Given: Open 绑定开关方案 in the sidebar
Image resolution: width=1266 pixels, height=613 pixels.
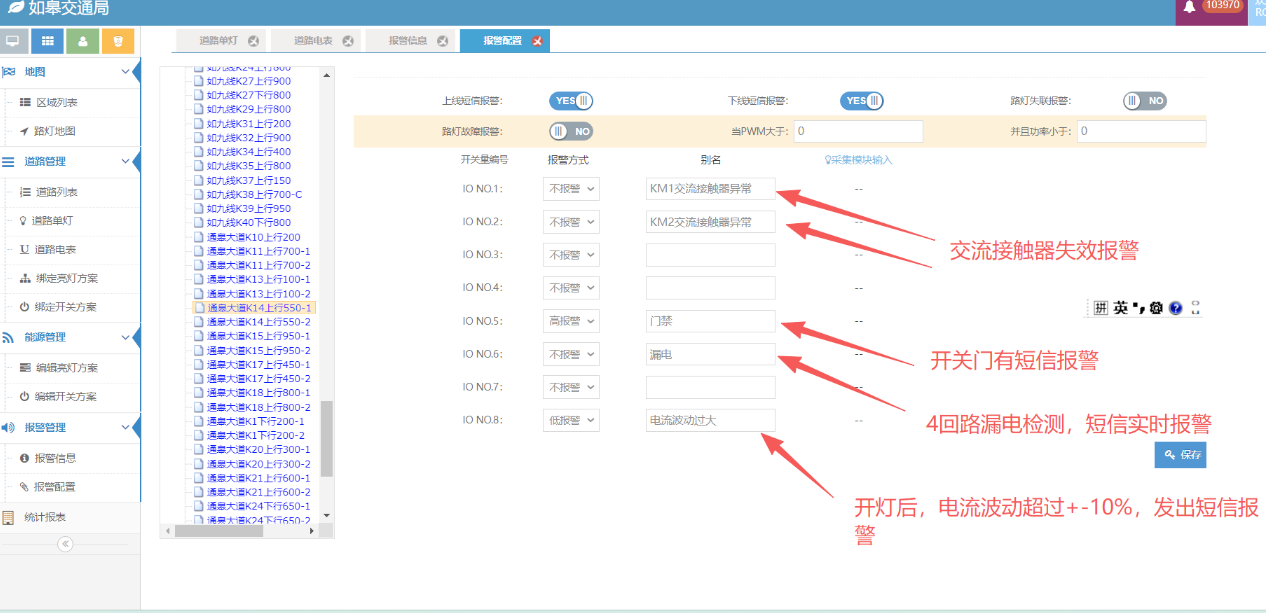Looking at the screenshot, I should tap(66, 307).
